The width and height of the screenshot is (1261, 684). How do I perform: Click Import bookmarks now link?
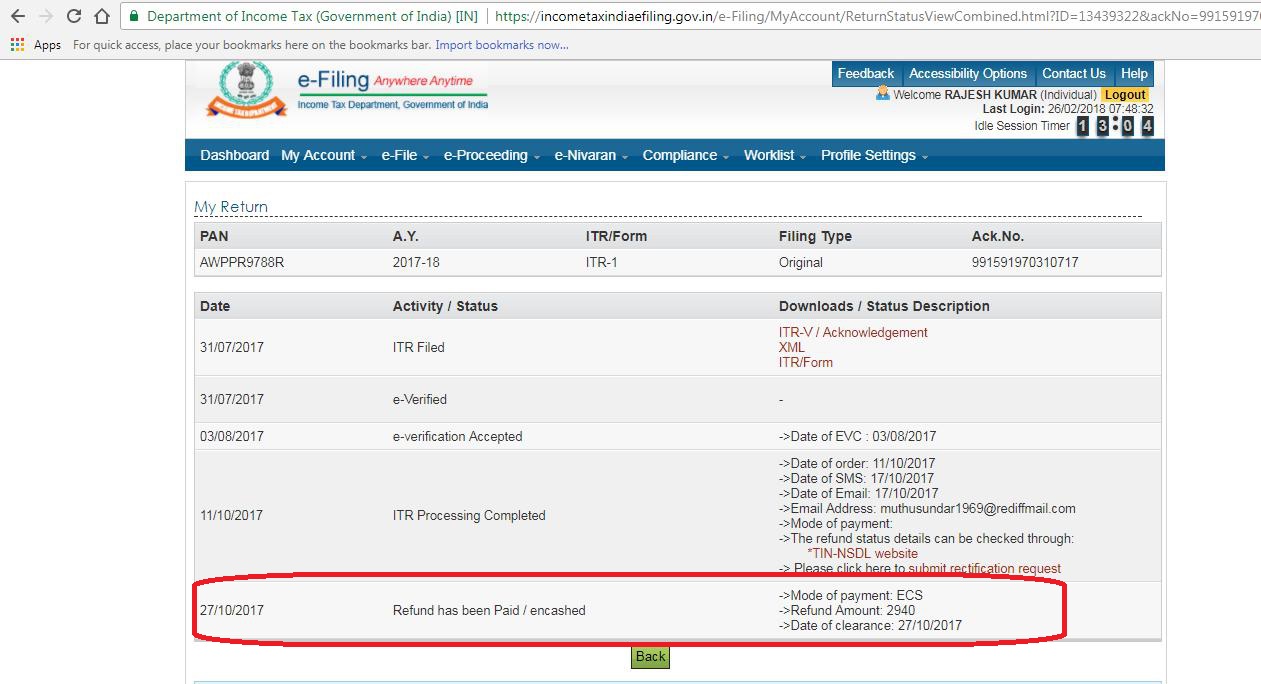pyautogui.click(x=501, y=45)
